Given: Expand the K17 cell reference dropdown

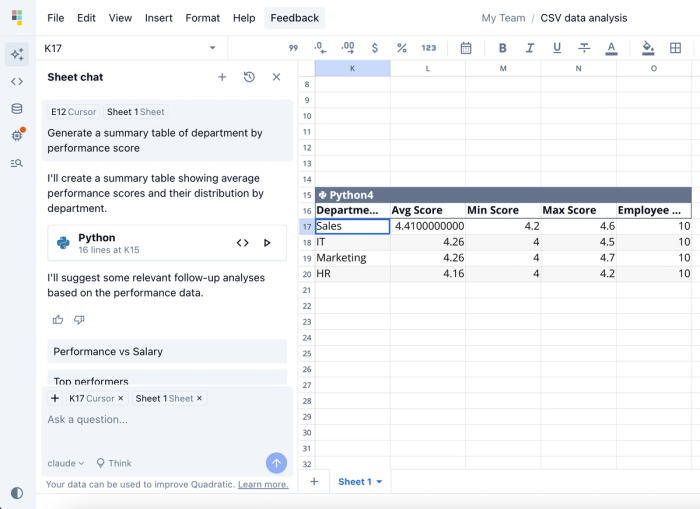Looking at the screenshot, I should coord(212,48).
